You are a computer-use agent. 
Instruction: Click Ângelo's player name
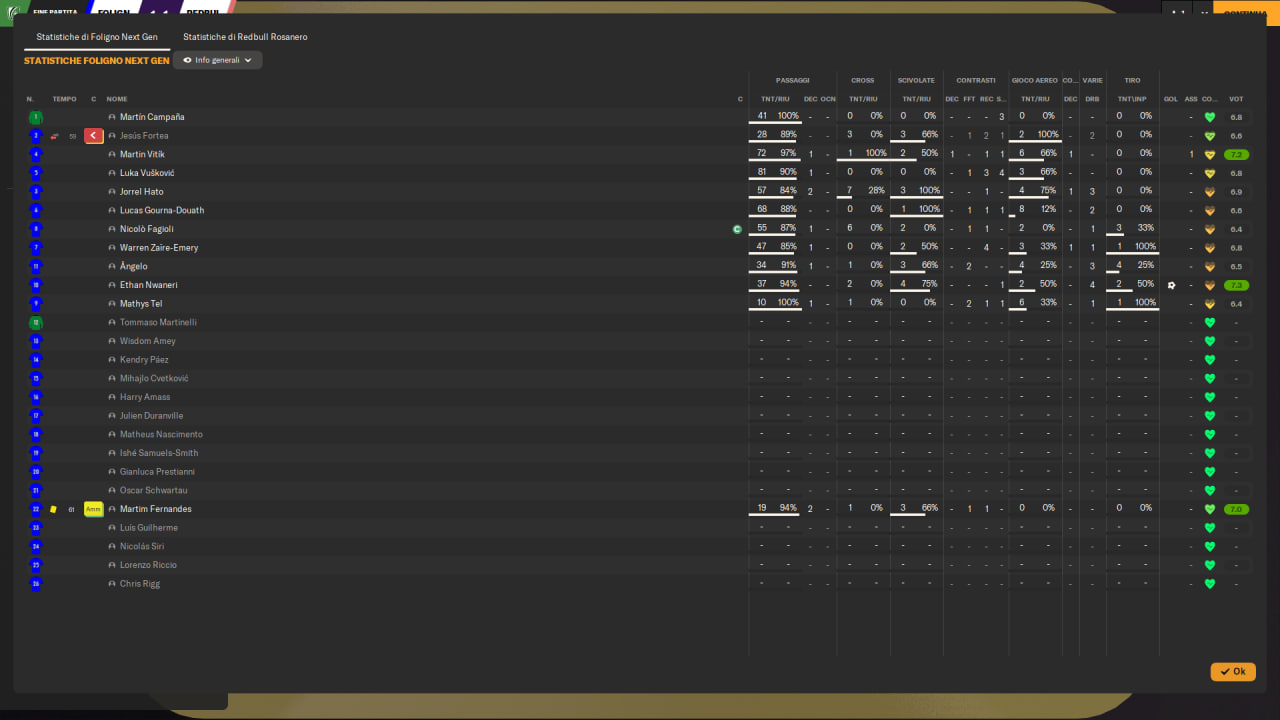click(133, 267)
